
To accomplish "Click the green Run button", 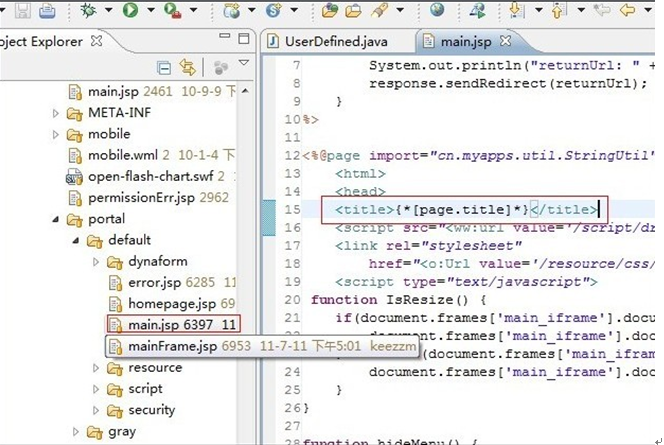I will 130,10.
